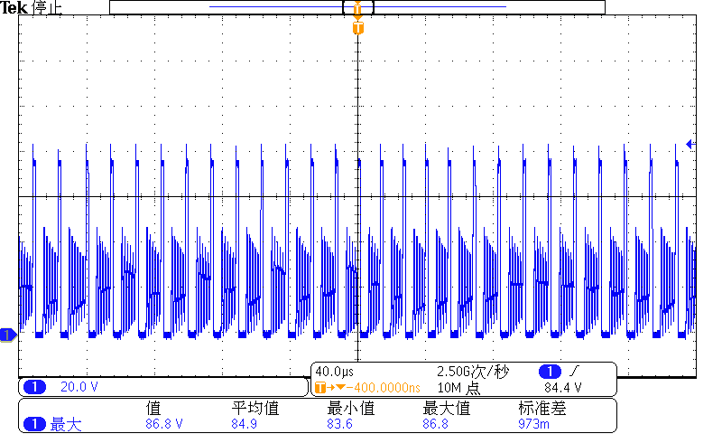Click the measurement value 86.8 V
The height and width of the screenshot is (434, 722).
pyautogui.click(x=164, y=424)
